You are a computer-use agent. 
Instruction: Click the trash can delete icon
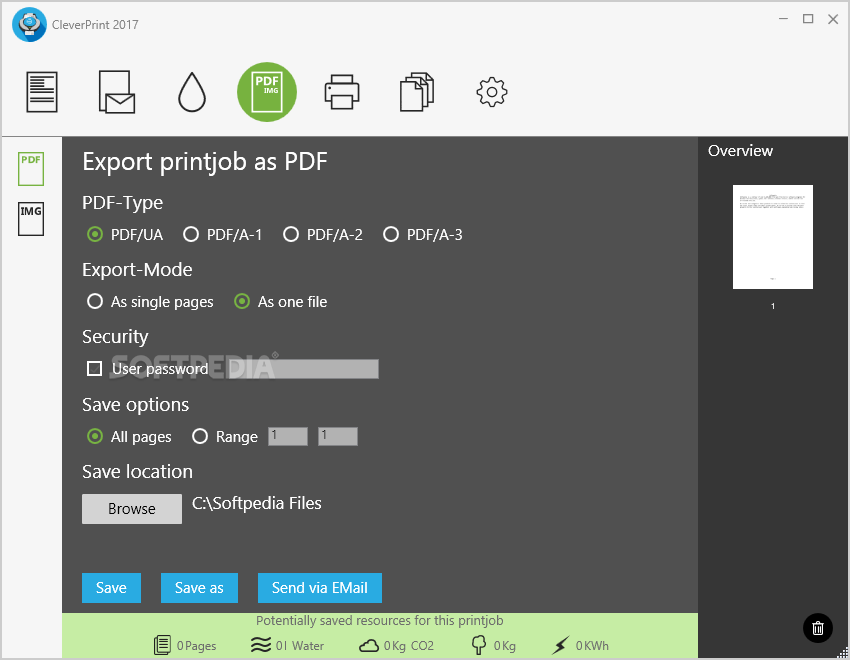(x=817, y=628)
